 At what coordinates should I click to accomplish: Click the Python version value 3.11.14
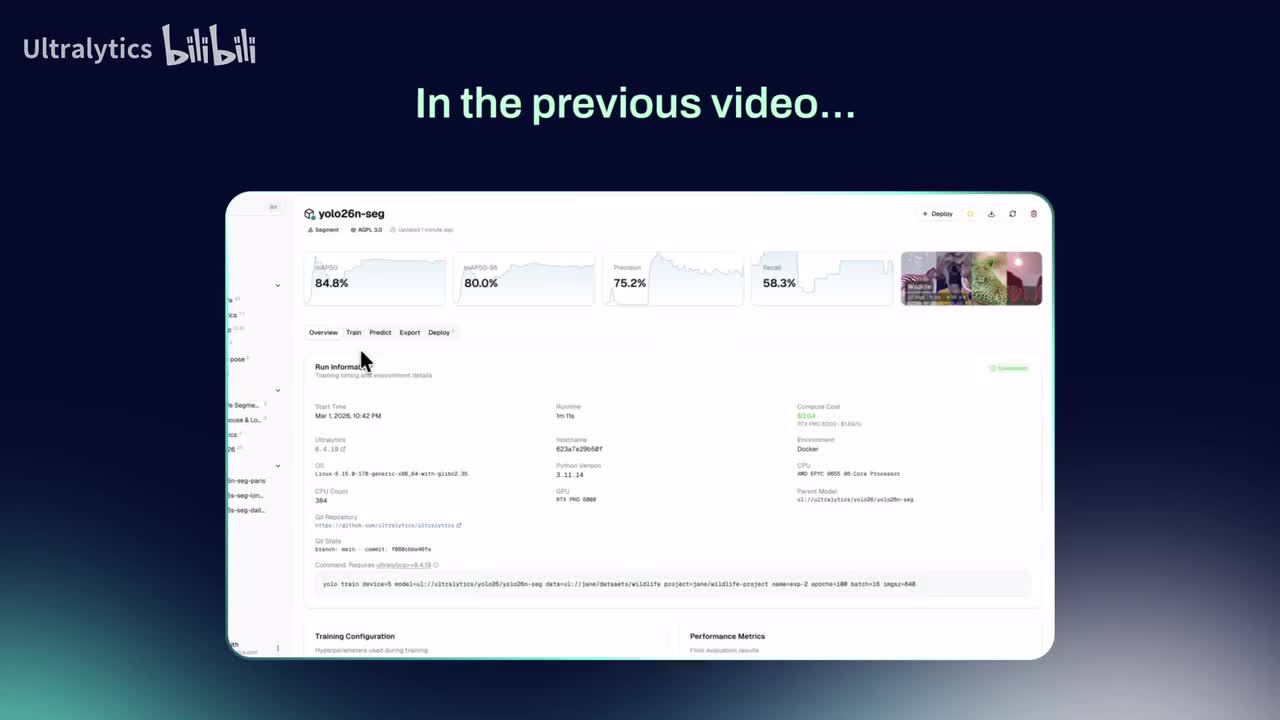(569, 474)
